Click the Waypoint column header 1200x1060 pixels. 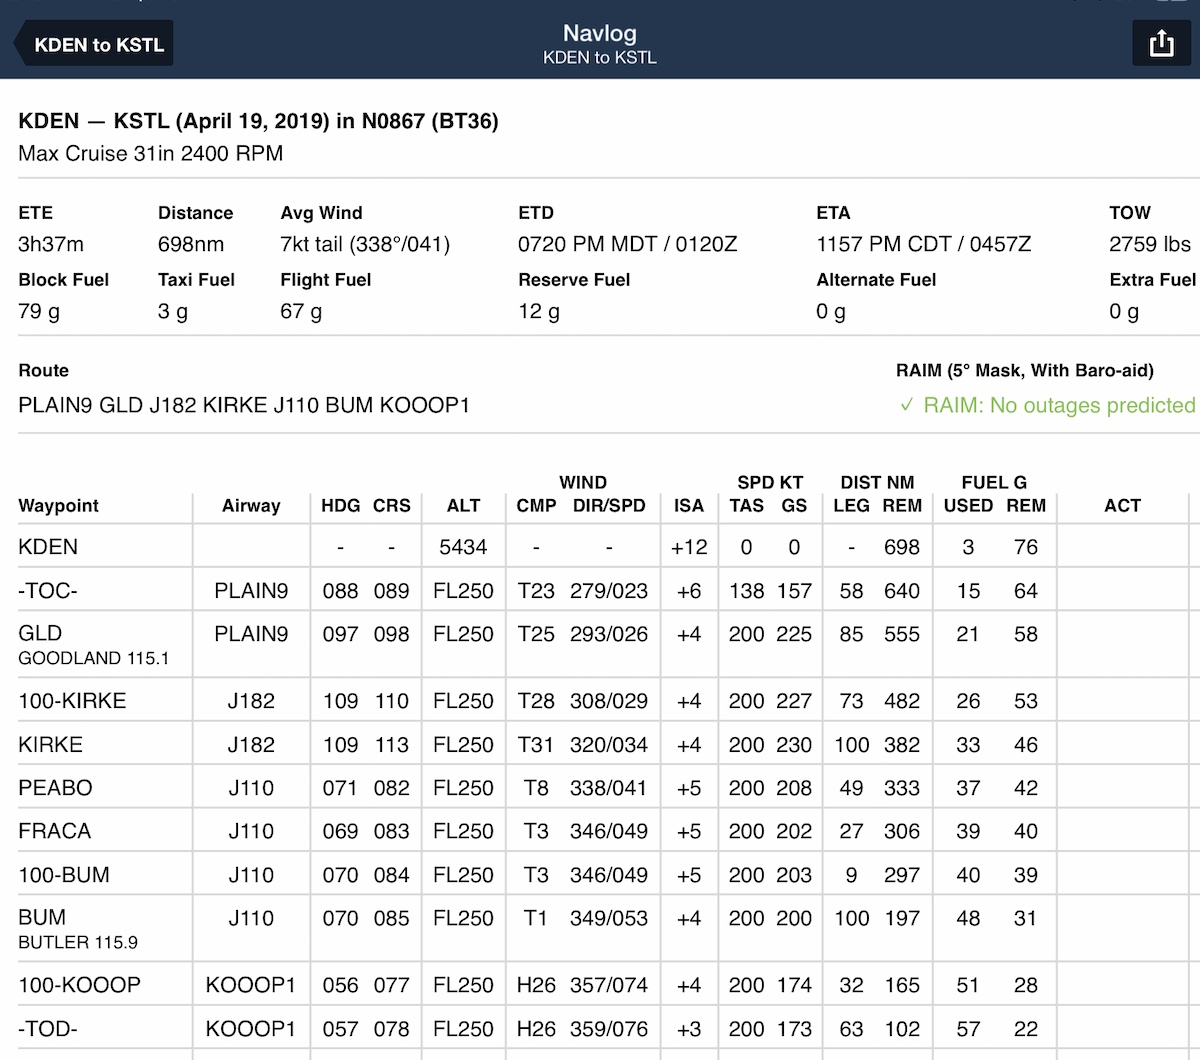click(58, 506)
